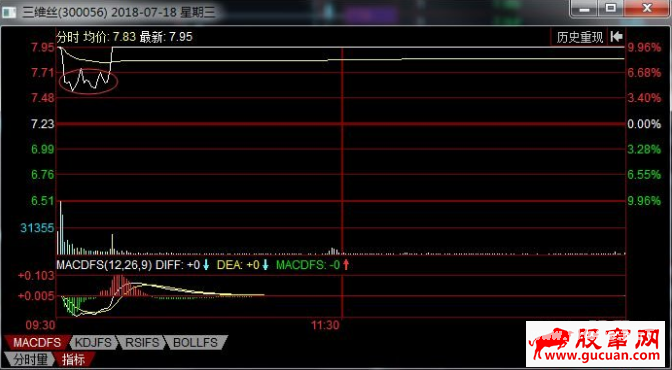Maximize the 三维丝 chart window

pos(610,8)
